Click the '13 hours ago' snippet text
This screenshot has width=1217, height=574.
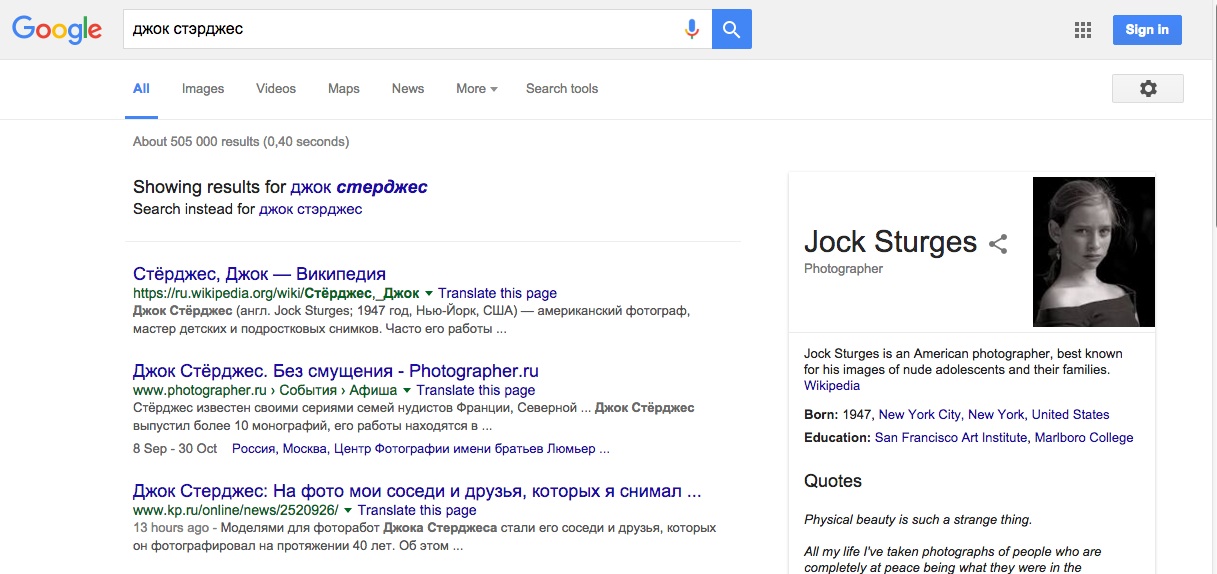tap(171, 528)
